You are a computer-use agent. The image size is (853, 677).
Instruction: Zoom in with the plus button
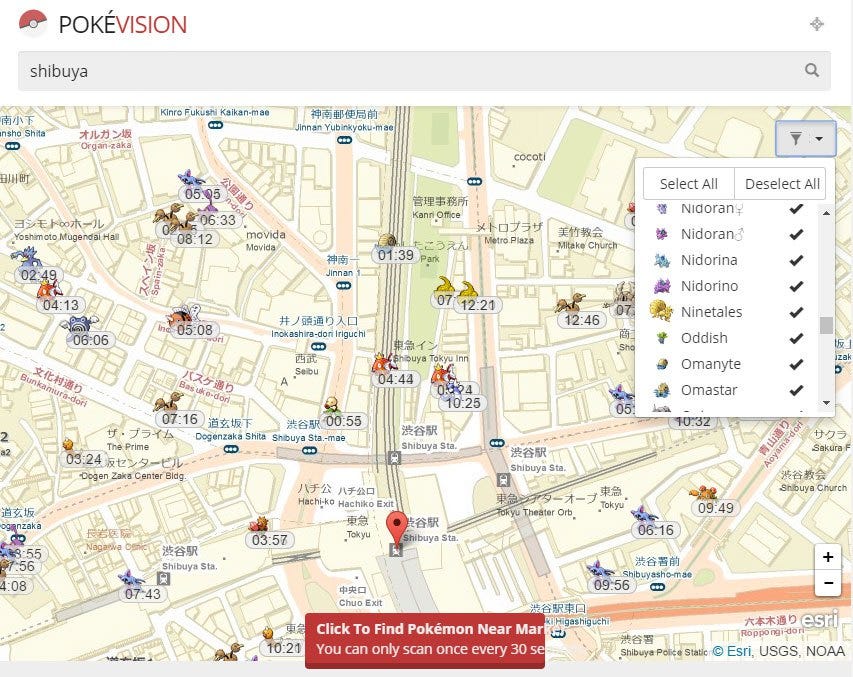pyautogui.click(x=828, y=557)
